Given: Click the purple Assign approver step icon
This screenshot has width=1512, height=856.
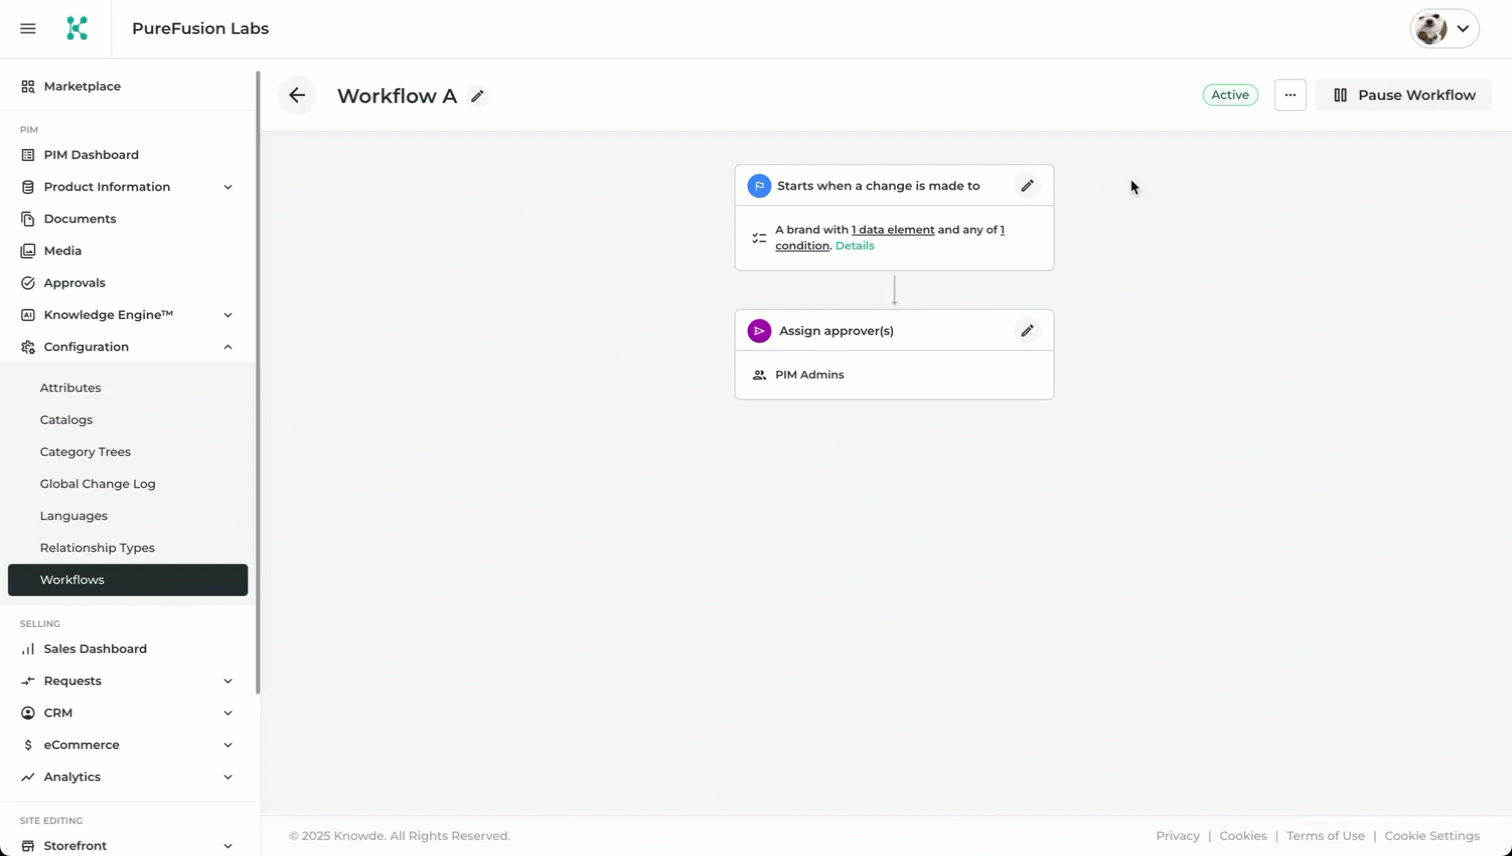Looking at the screenshot, I should point(759,331).
